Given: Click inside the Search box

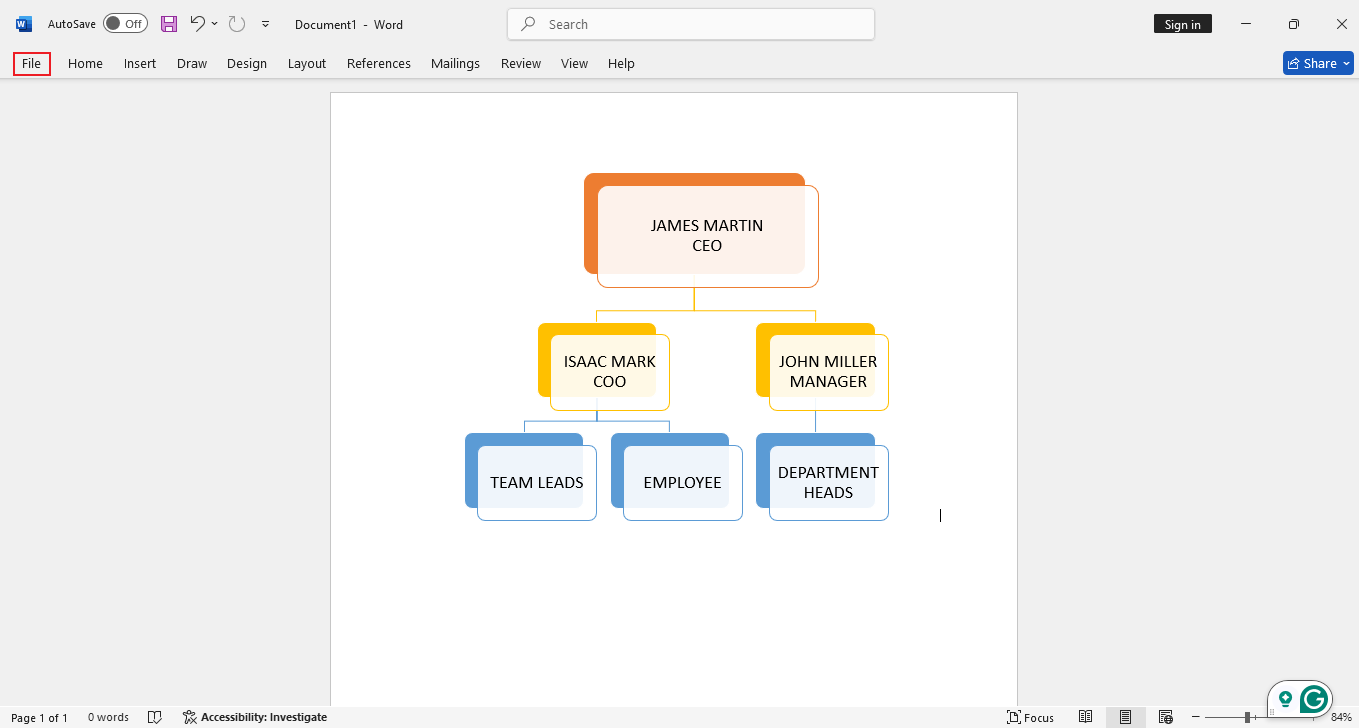Looking at the screenshot, I should [690, 23].
